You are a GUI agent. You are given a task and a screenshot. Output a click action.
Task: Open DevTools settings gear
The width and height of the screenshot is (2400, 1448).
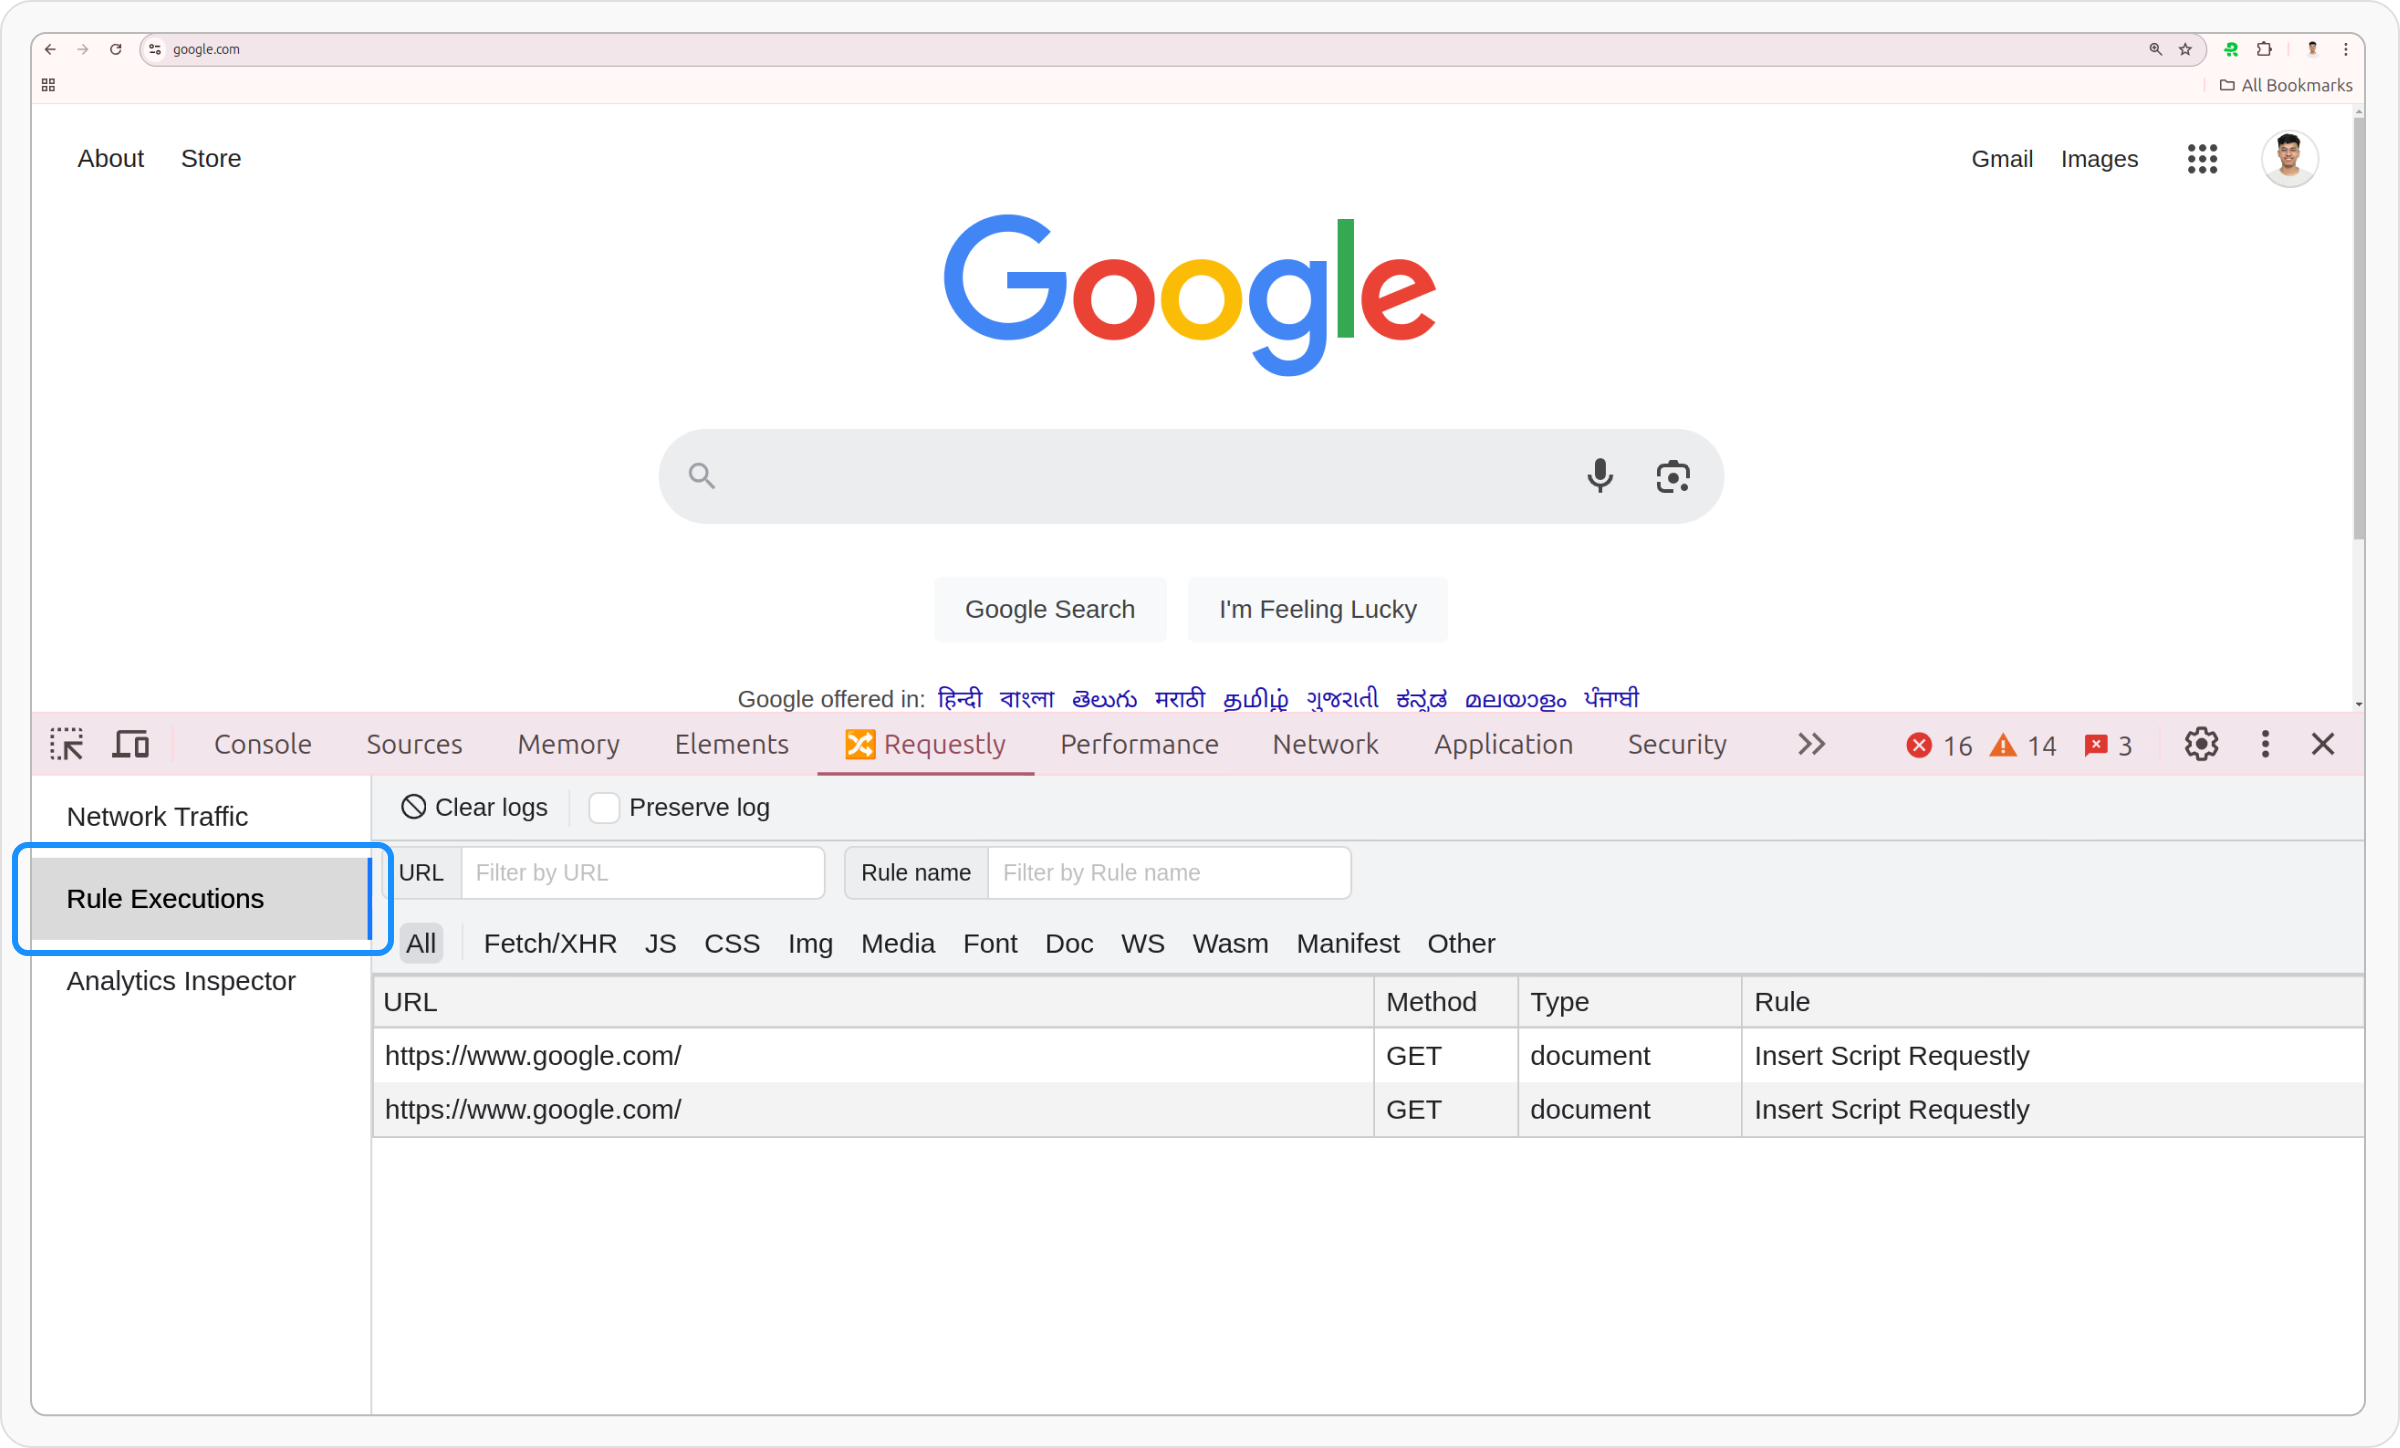coord(2201,744)
